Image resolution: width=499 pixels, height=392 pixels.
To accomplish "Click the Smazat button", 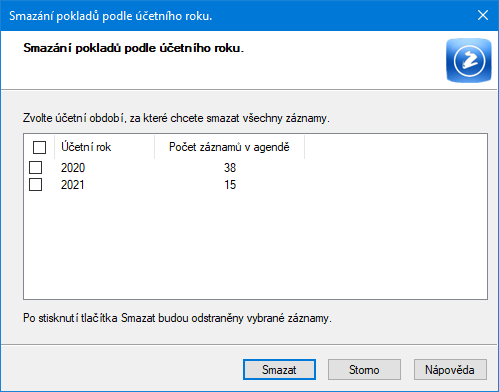I will point(279,369).
